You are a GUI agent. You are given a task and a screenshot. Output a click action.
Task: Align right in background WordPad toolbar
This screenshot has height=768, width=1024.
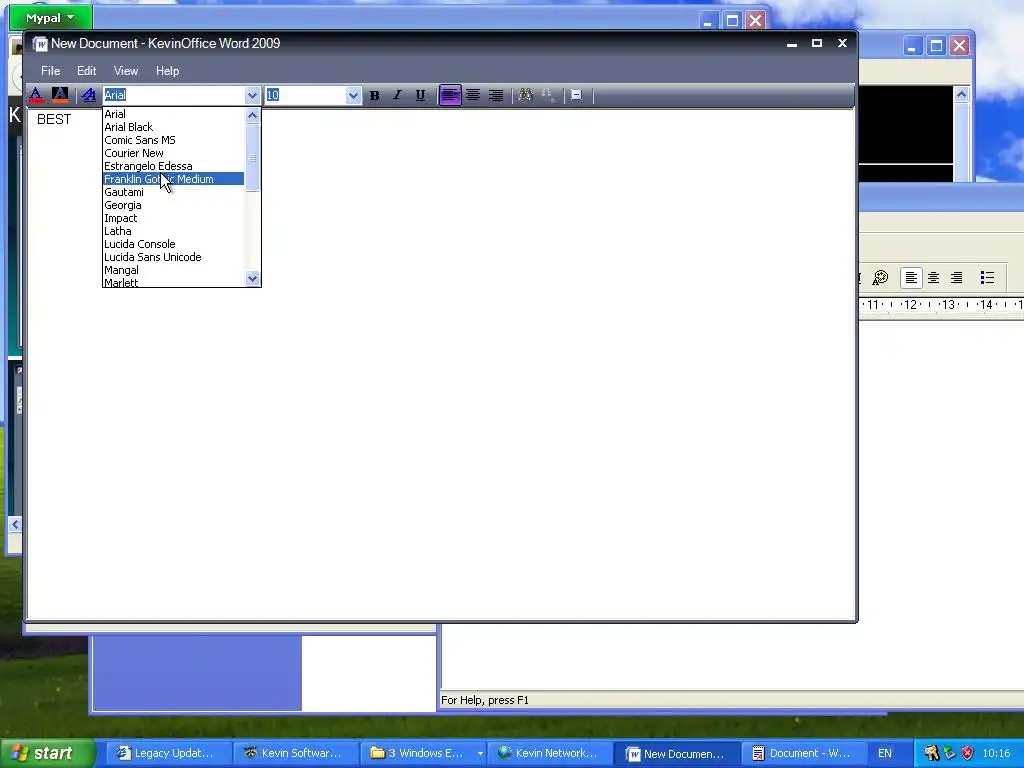click(x=957, y=278)
